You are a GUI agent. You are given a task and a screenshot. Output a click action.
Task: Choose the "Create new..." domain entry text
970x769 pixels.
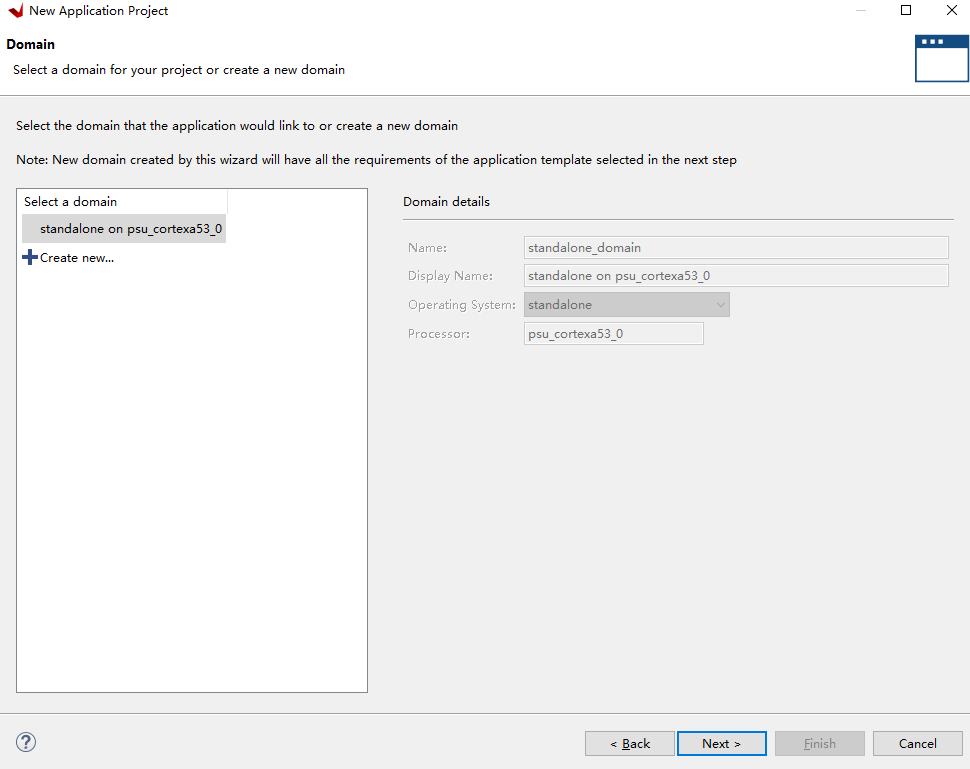(77, 258)
